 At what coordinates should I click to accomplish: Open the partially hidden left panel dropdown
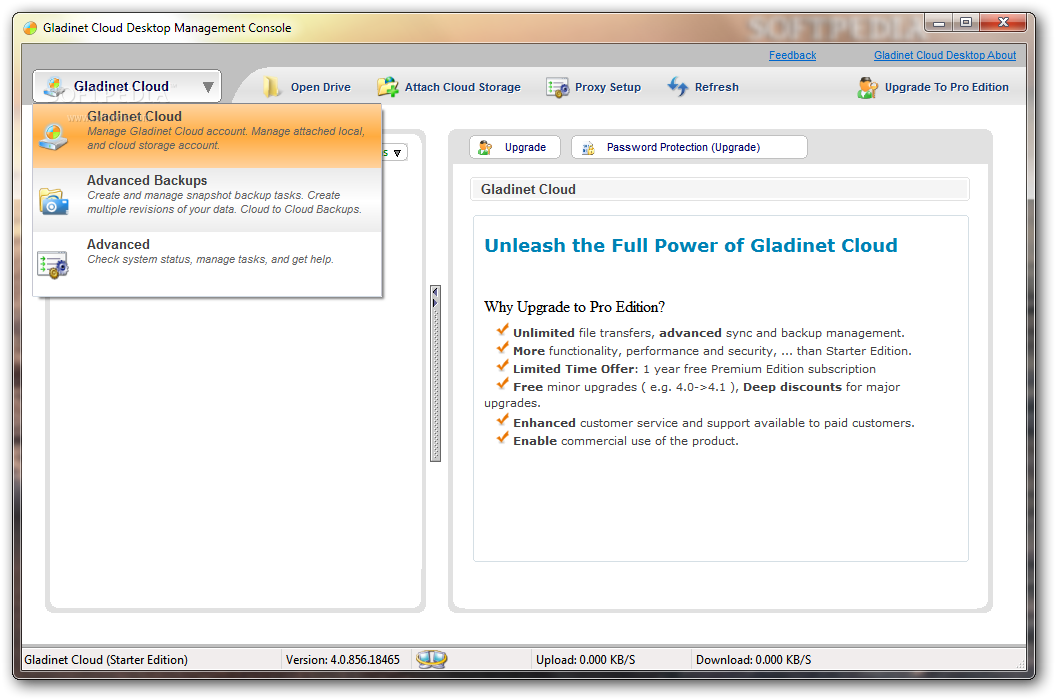[x=397, y=153]
